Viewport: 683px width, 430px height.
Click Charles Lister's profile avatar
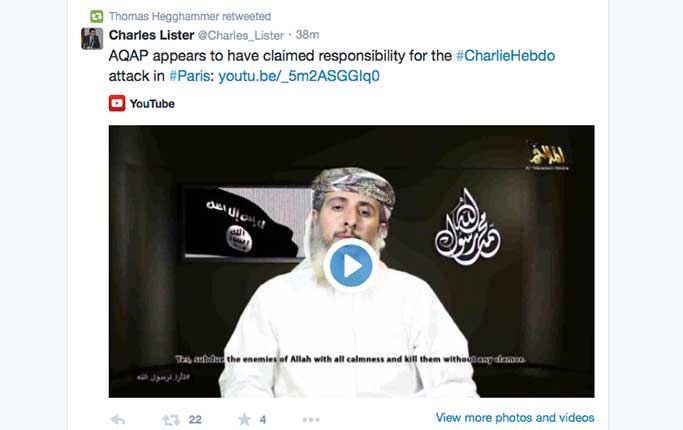(92, 39)
